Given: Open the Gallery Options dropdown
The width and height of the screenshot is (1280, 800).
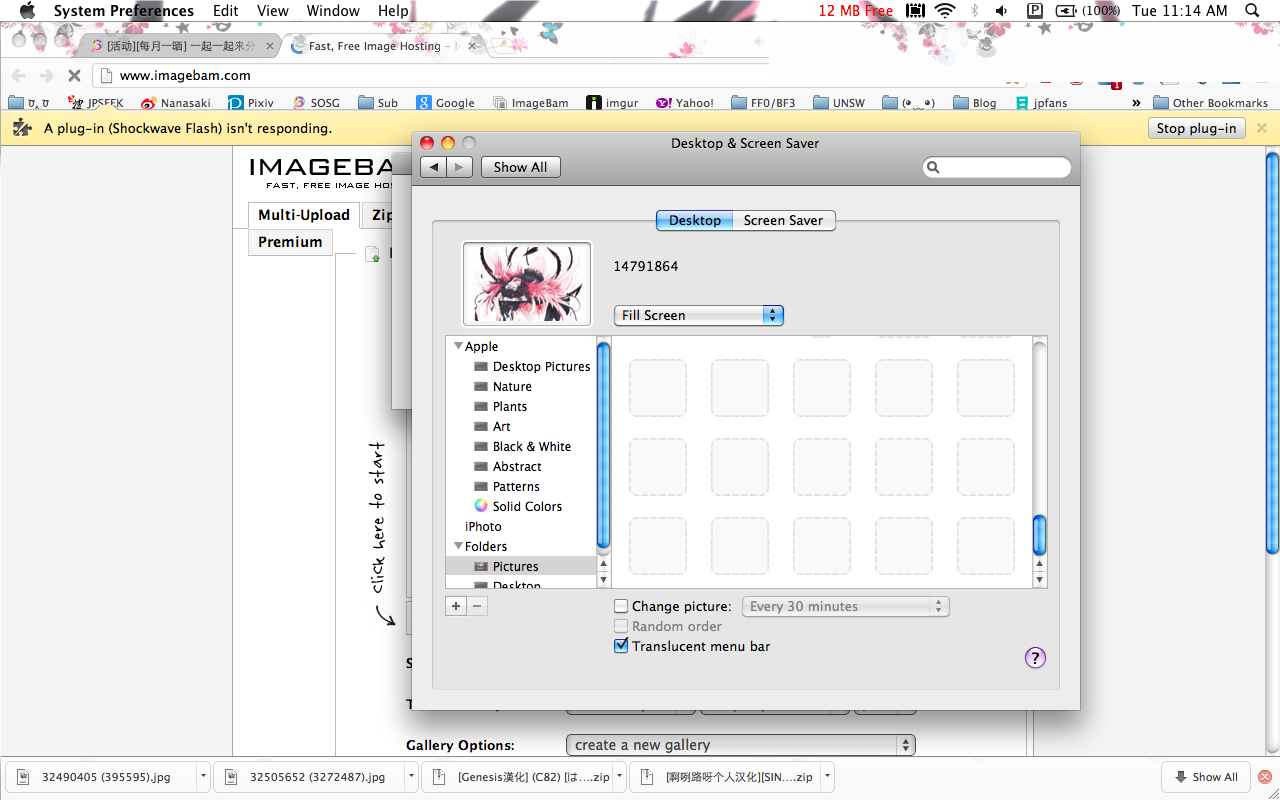Looking at the screenshot, I should [x=740, y=745].
